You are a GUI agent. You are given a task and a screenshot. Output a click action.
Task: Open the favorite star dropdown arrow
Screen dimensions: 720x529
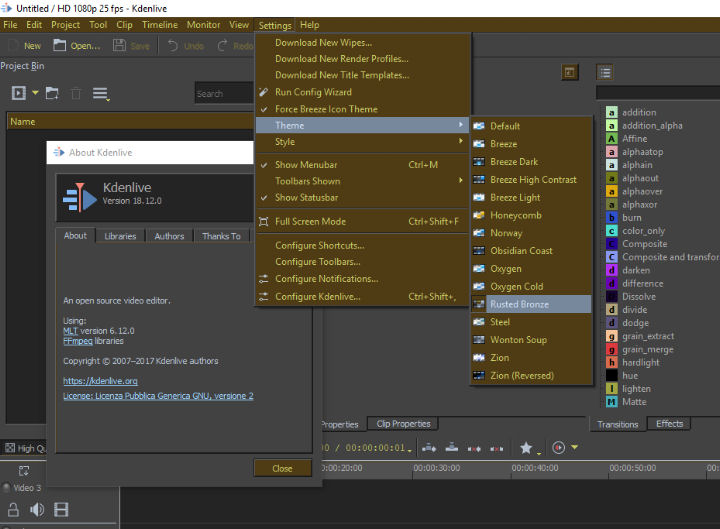(x=539, y=453)
